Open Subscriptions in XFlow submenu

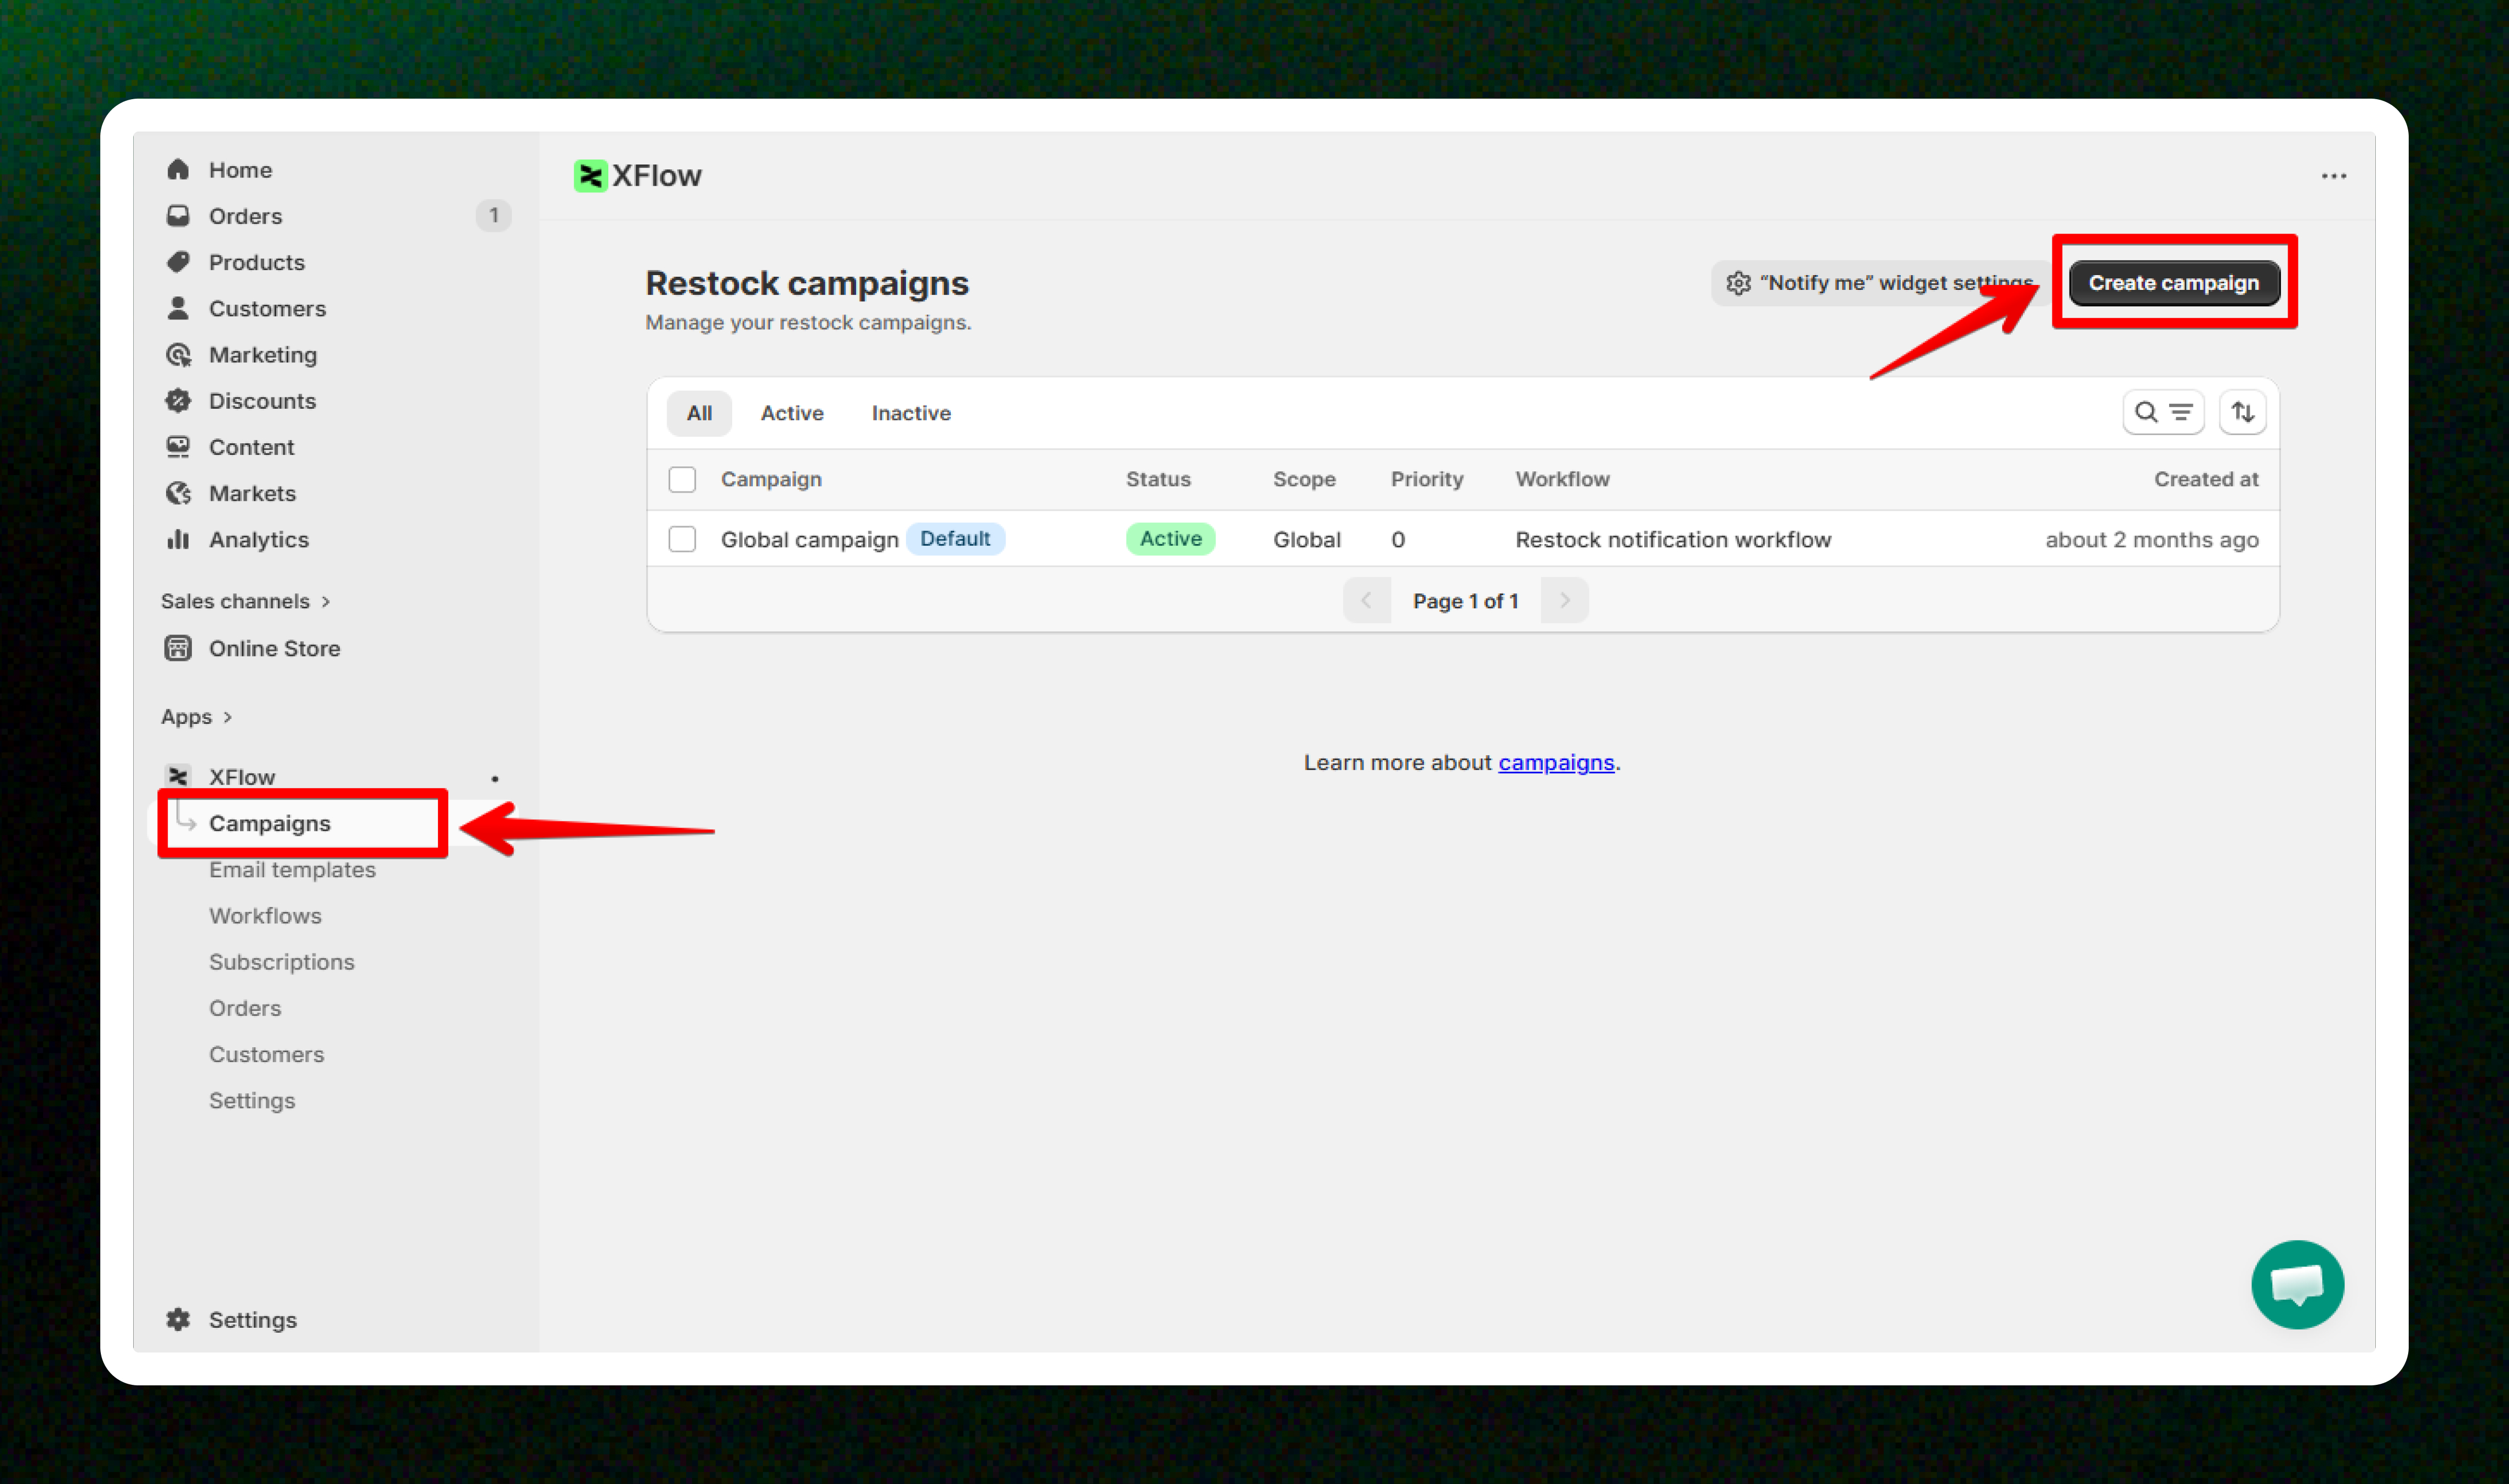point(281,961)
